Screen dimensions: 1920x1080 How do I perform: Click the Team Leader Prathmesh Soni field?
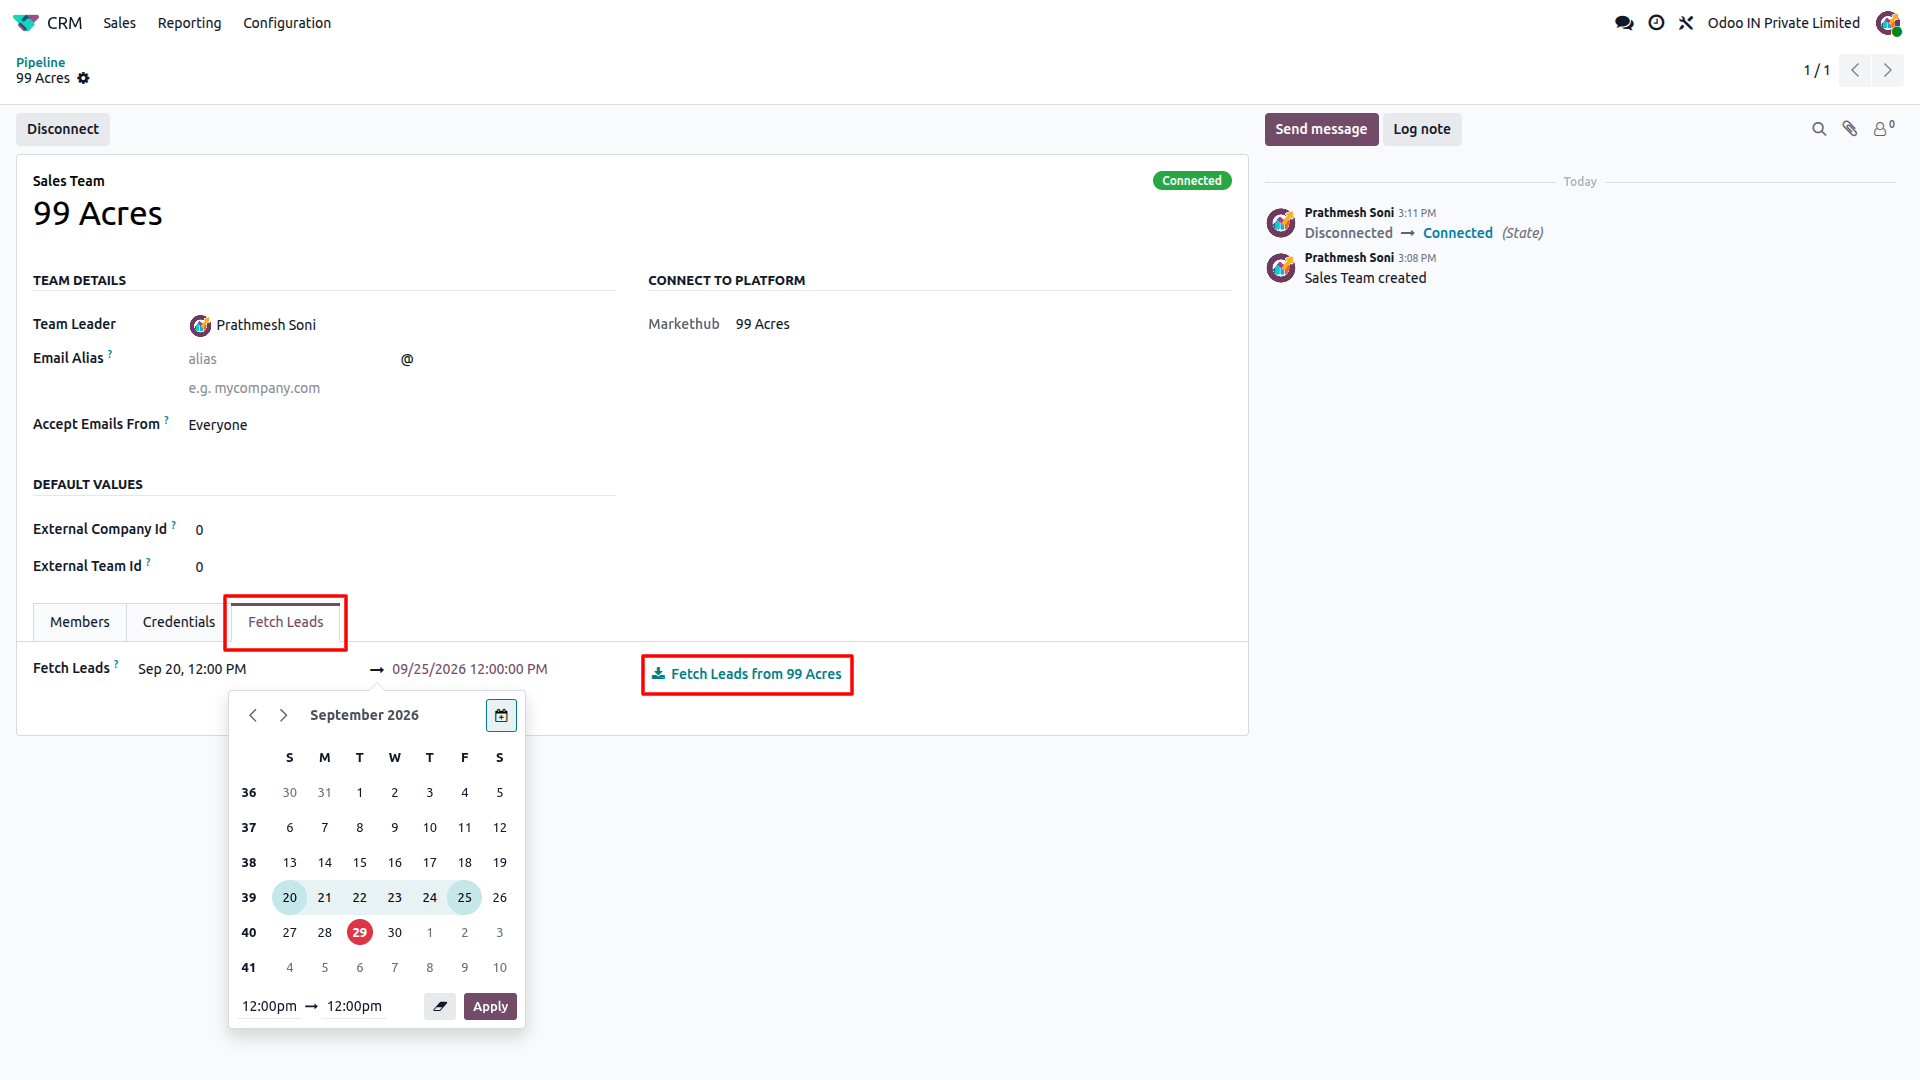400,325
